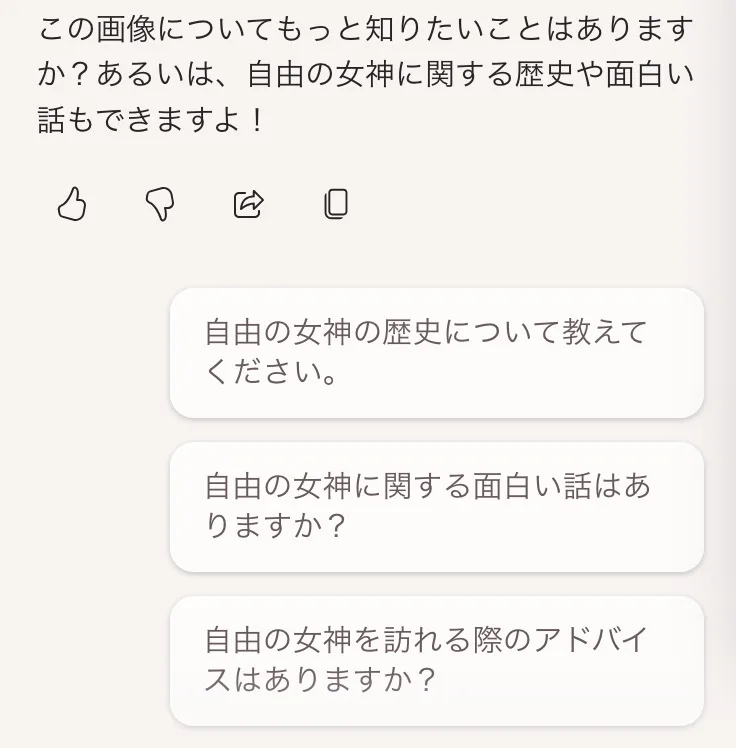Click the response line starting with この画像について
Screen dimensions: 736x748
coord(365,30)
